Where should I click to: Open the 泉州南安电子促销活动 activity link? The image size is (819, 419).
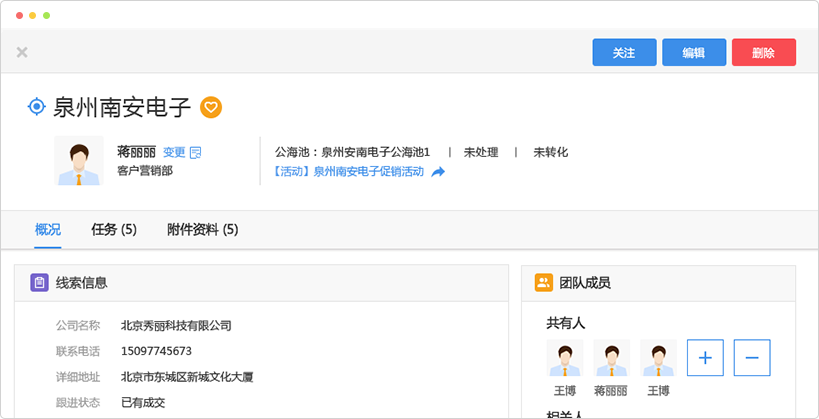tap(349, 172)
